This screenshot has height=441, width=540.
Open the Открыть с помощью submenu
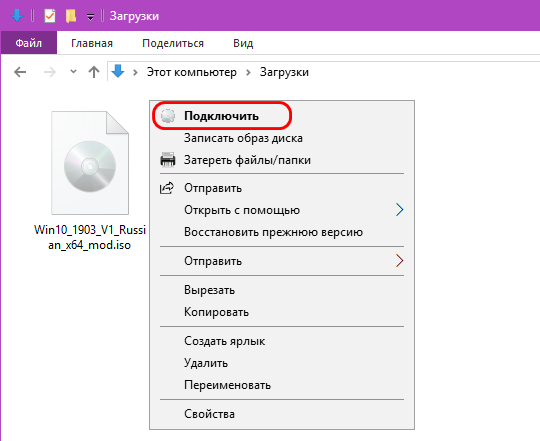pos(282,210)
